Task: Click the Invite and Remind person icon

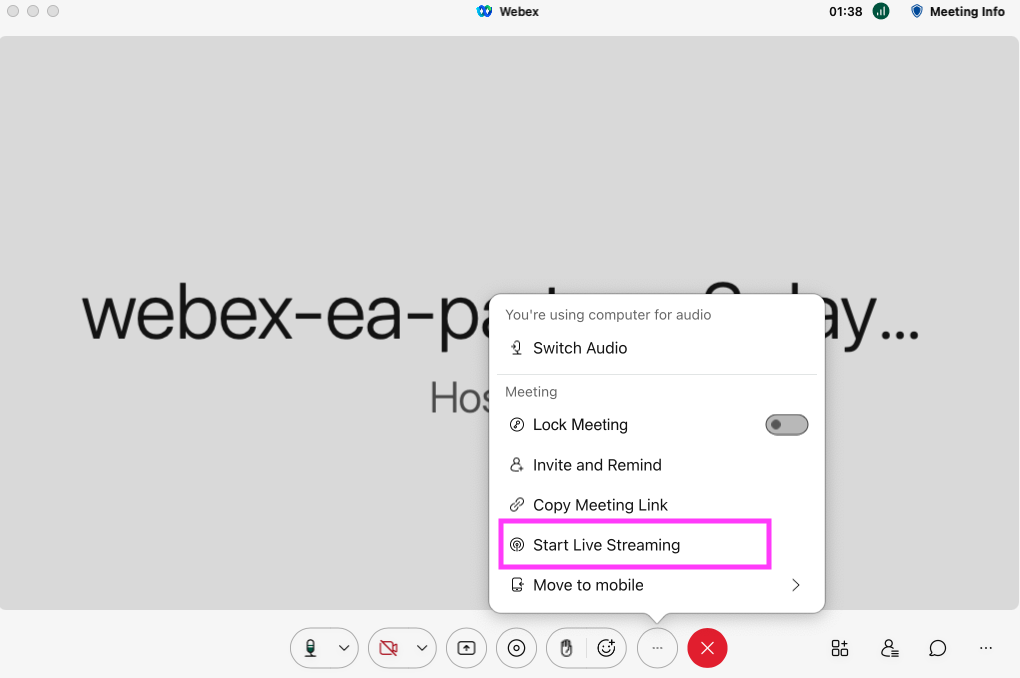Action: [x=517, y=465]
